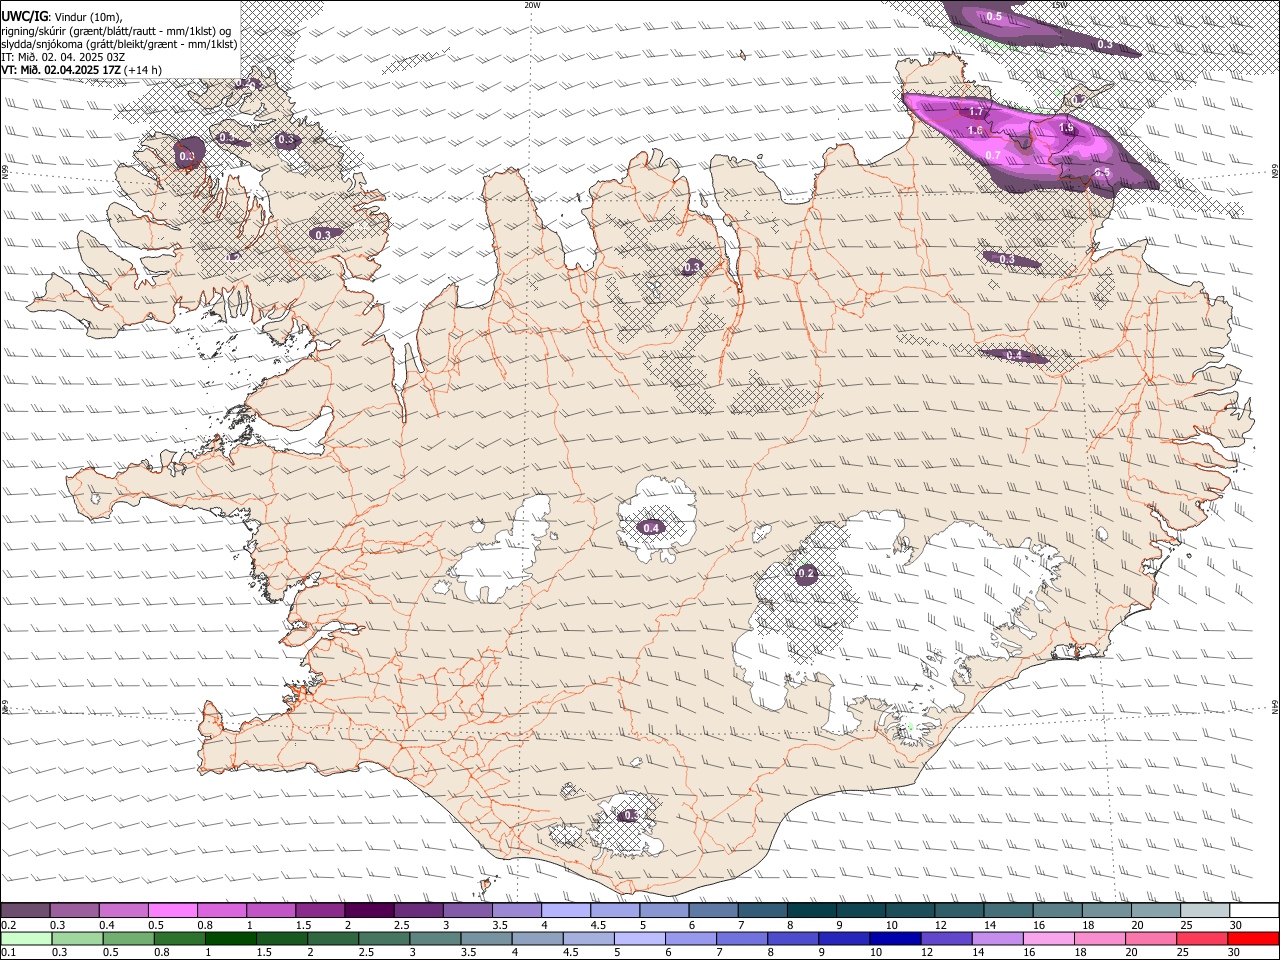The image size is (1280, 960).
Task: Click the deep blue swatch labeled 10 in lower legend
Action: [895, 938]
